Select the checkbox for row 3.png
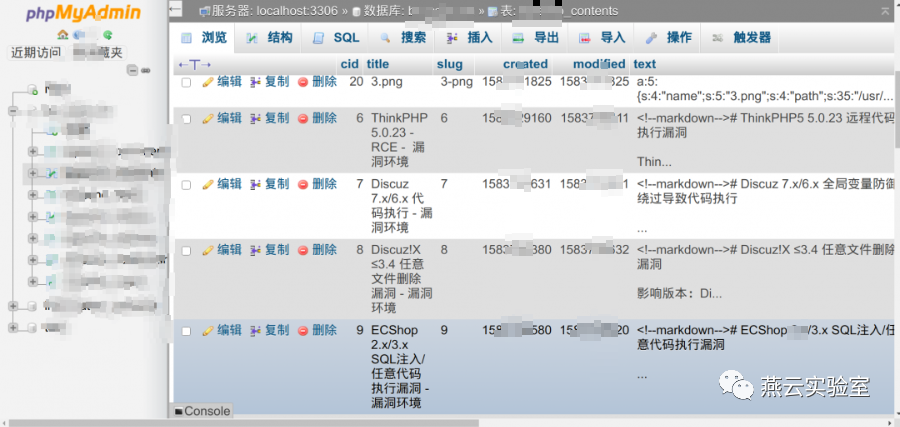Screen dimensions: 900x427 (186, 83)
